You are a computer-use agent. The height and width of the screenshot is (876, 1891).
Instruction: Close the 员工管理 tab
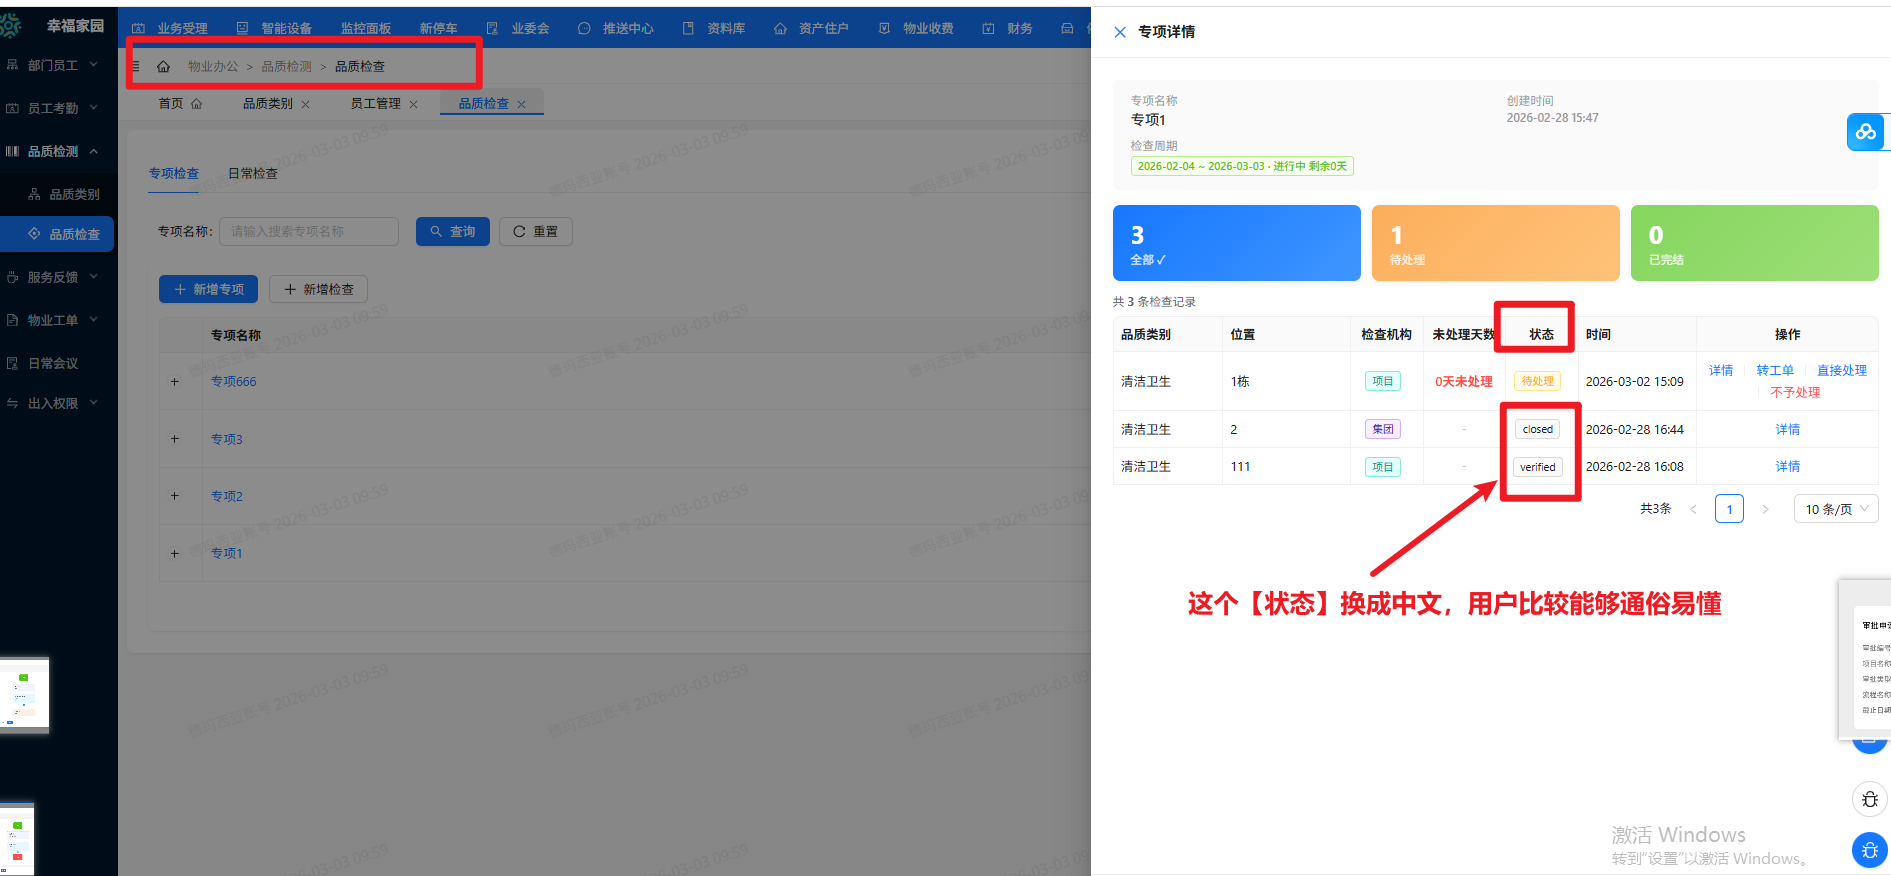[x=414, y=105]
